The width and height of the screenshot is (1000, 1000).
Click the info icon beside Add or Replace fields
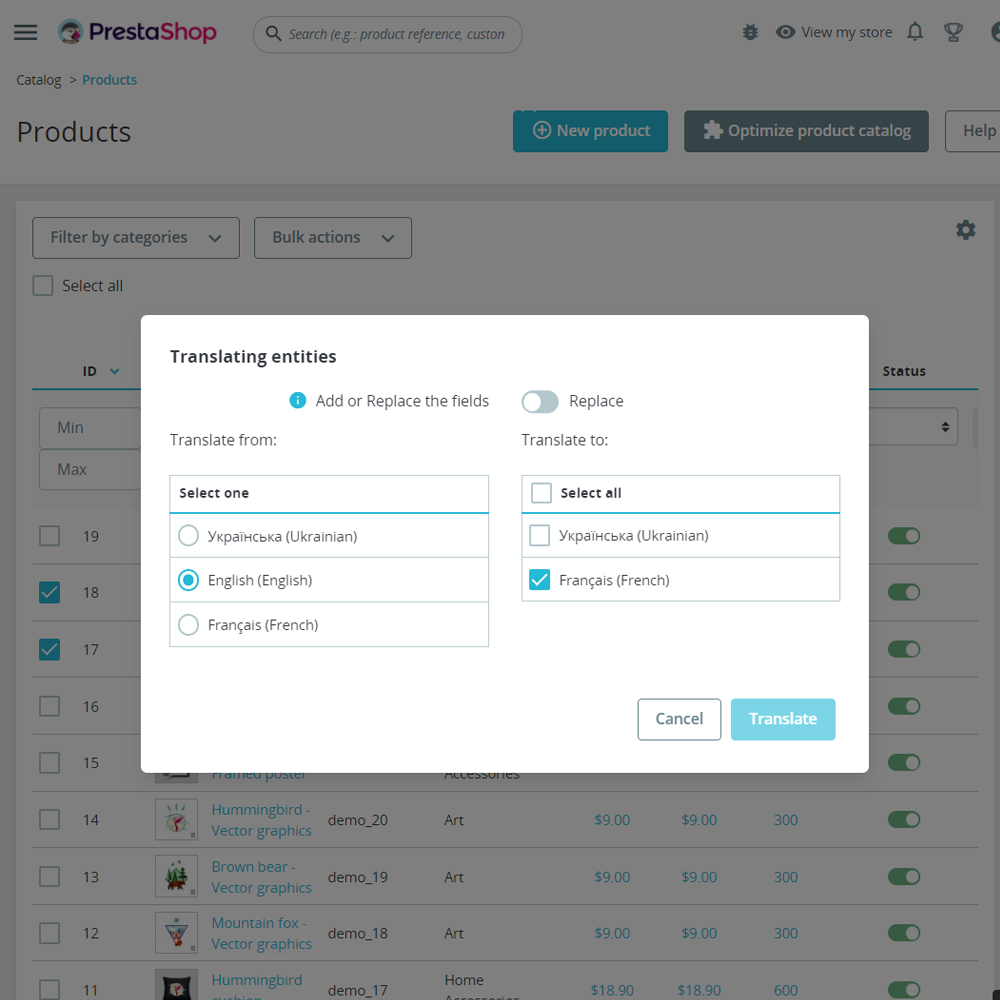point(297,400)
